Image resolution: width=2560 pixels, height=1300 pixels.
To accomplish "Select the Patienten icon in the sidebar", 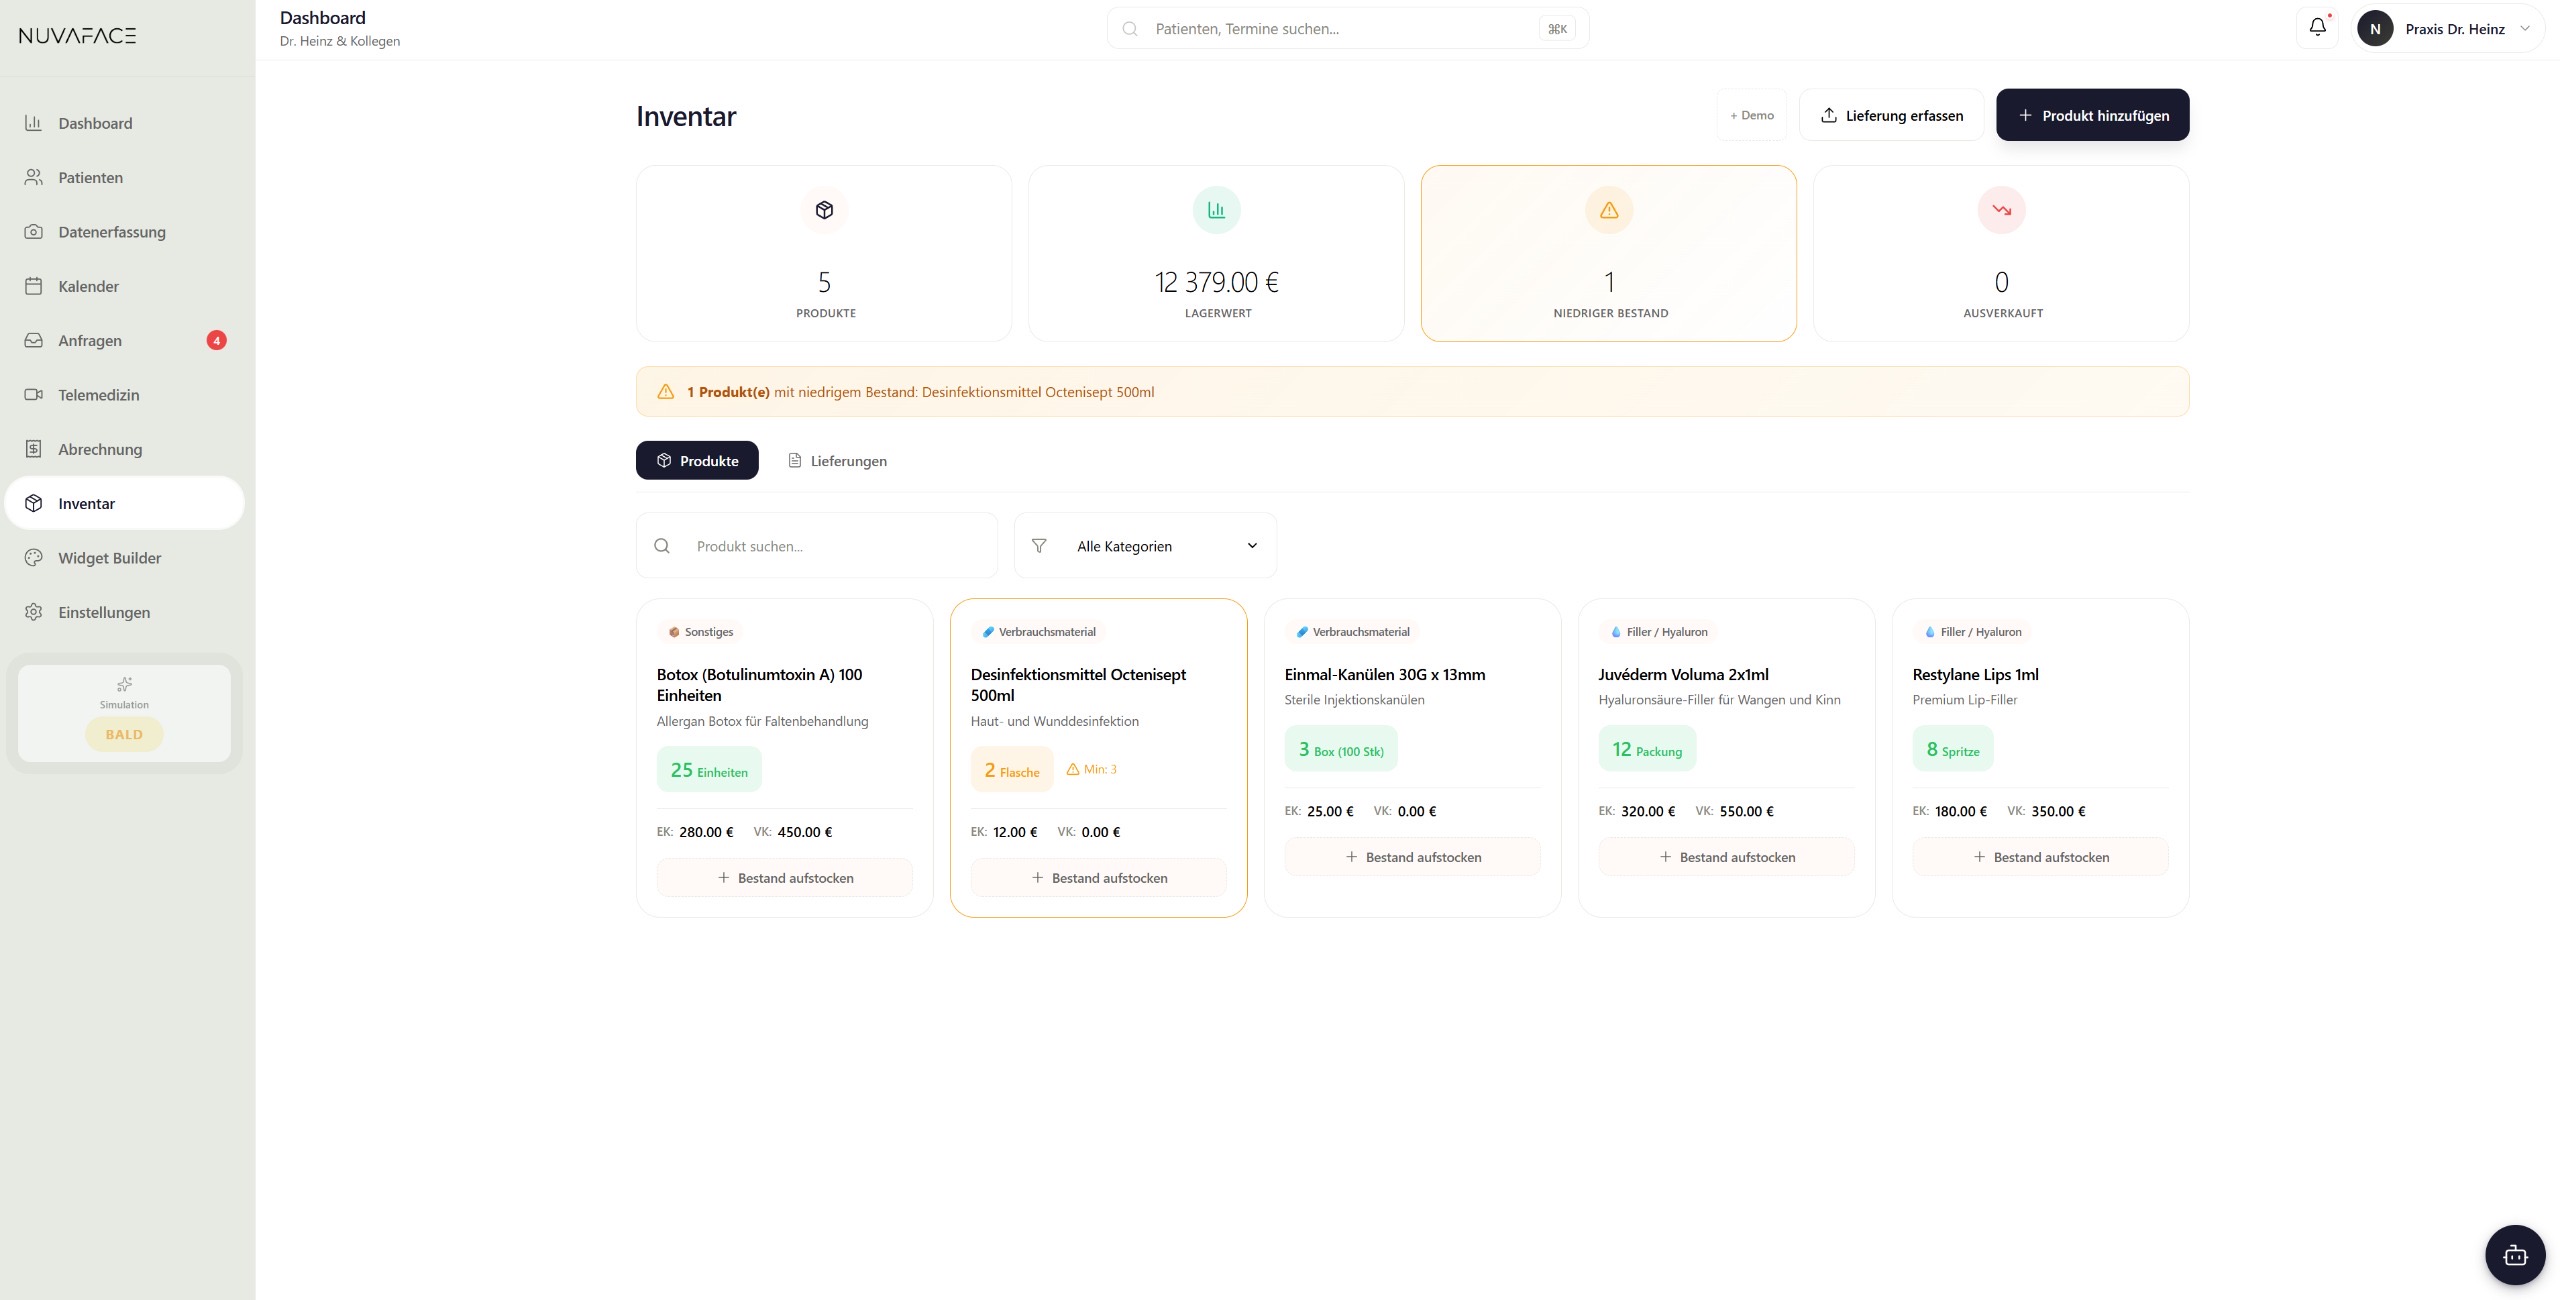I will [34, 177].
